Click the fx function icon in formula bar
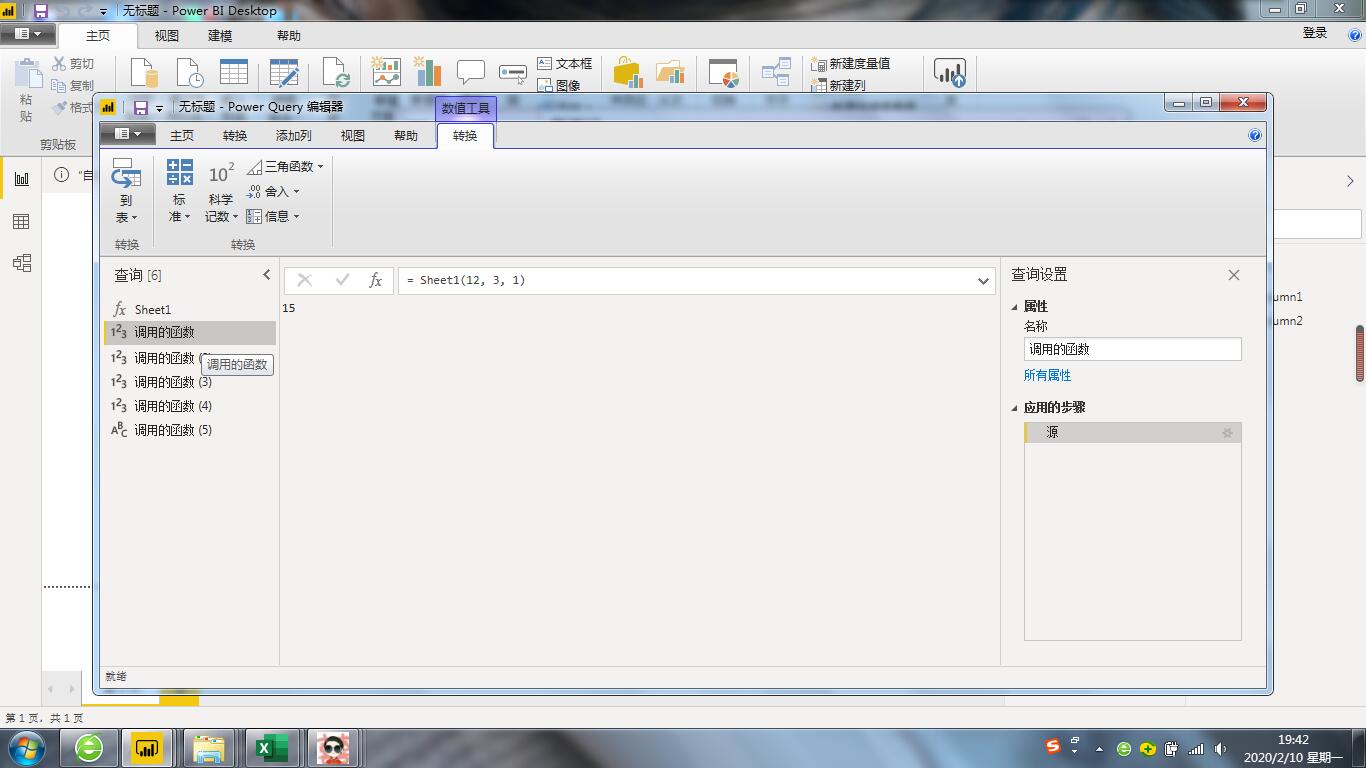 tap(376, 281)
